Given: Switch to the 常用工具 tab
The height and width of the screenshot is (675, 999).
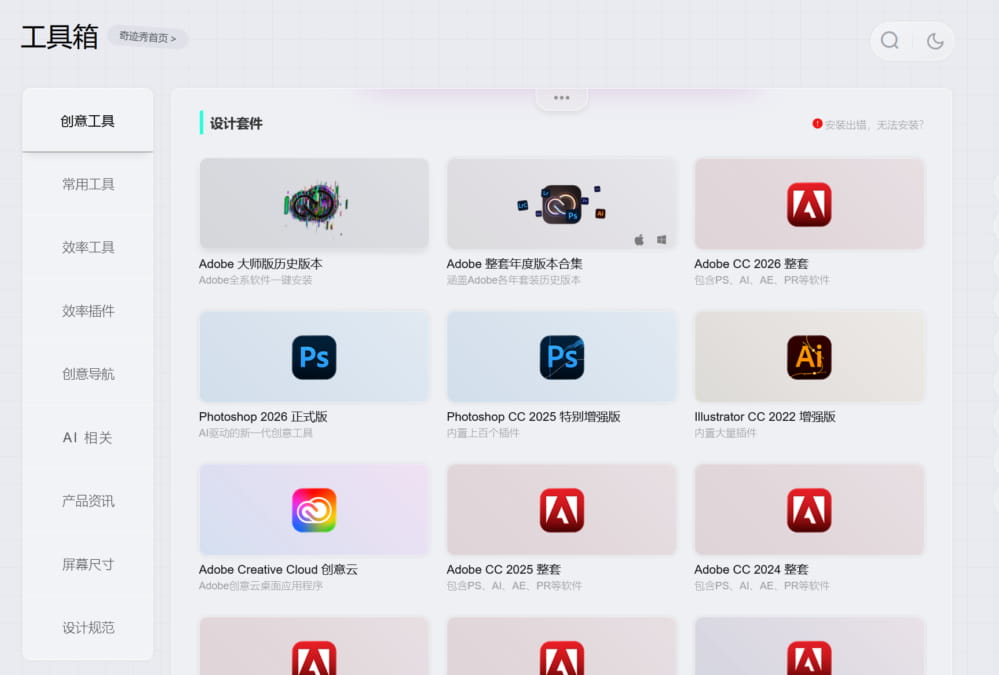Looking at the screenshot, I should tap(88, 184).
